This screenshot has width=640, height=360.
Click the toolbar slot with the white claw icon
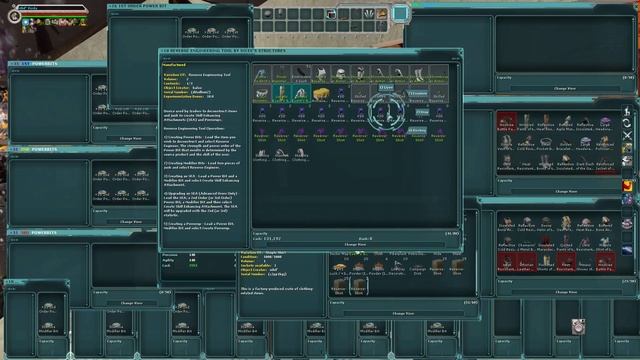369,14
